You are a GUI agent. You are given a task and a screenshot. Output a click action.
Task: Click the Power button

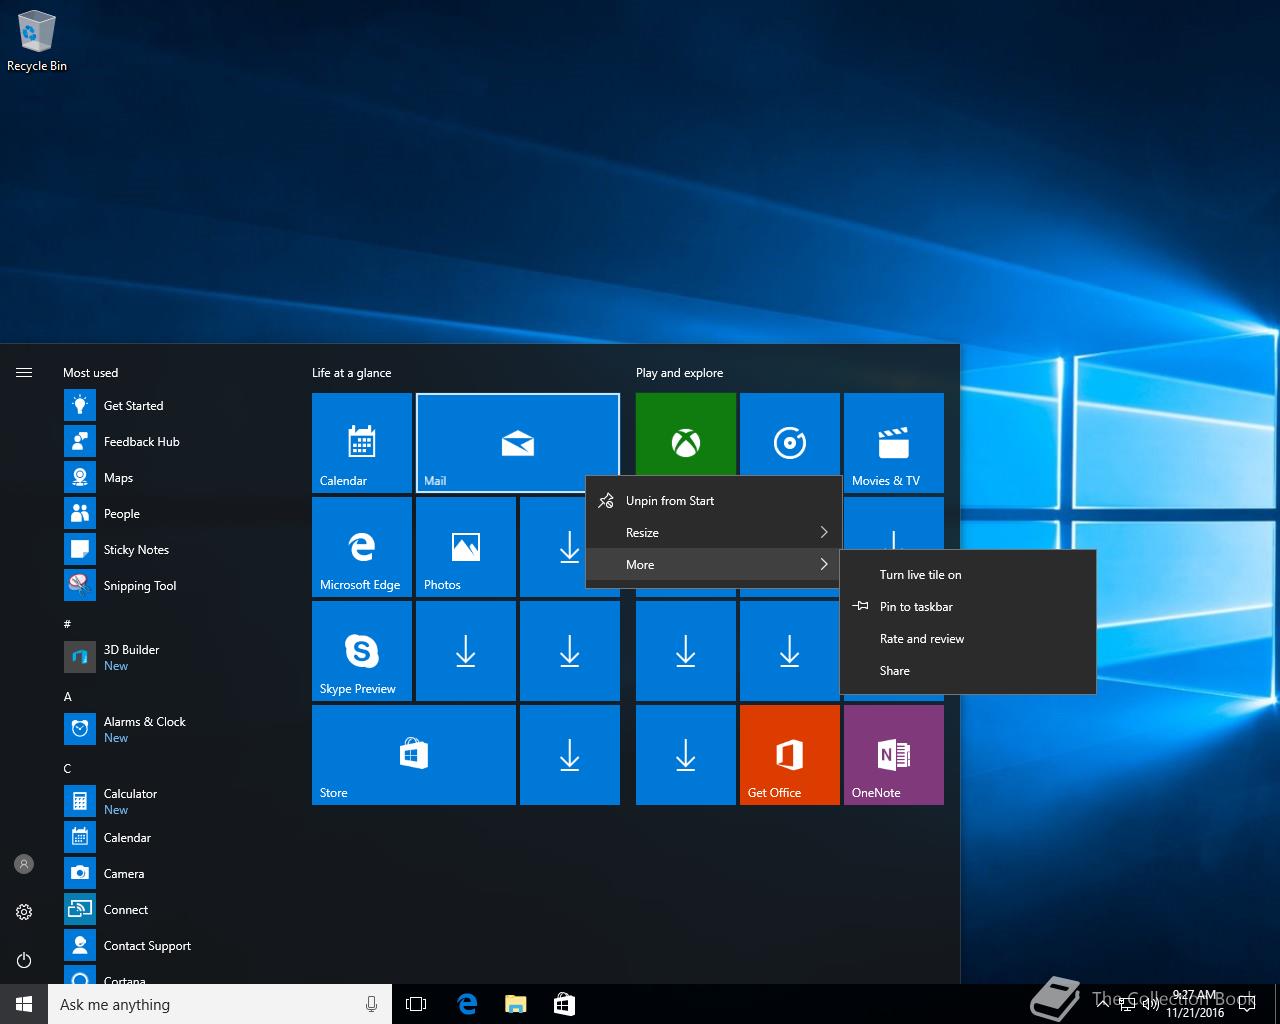tap(24, 960)
